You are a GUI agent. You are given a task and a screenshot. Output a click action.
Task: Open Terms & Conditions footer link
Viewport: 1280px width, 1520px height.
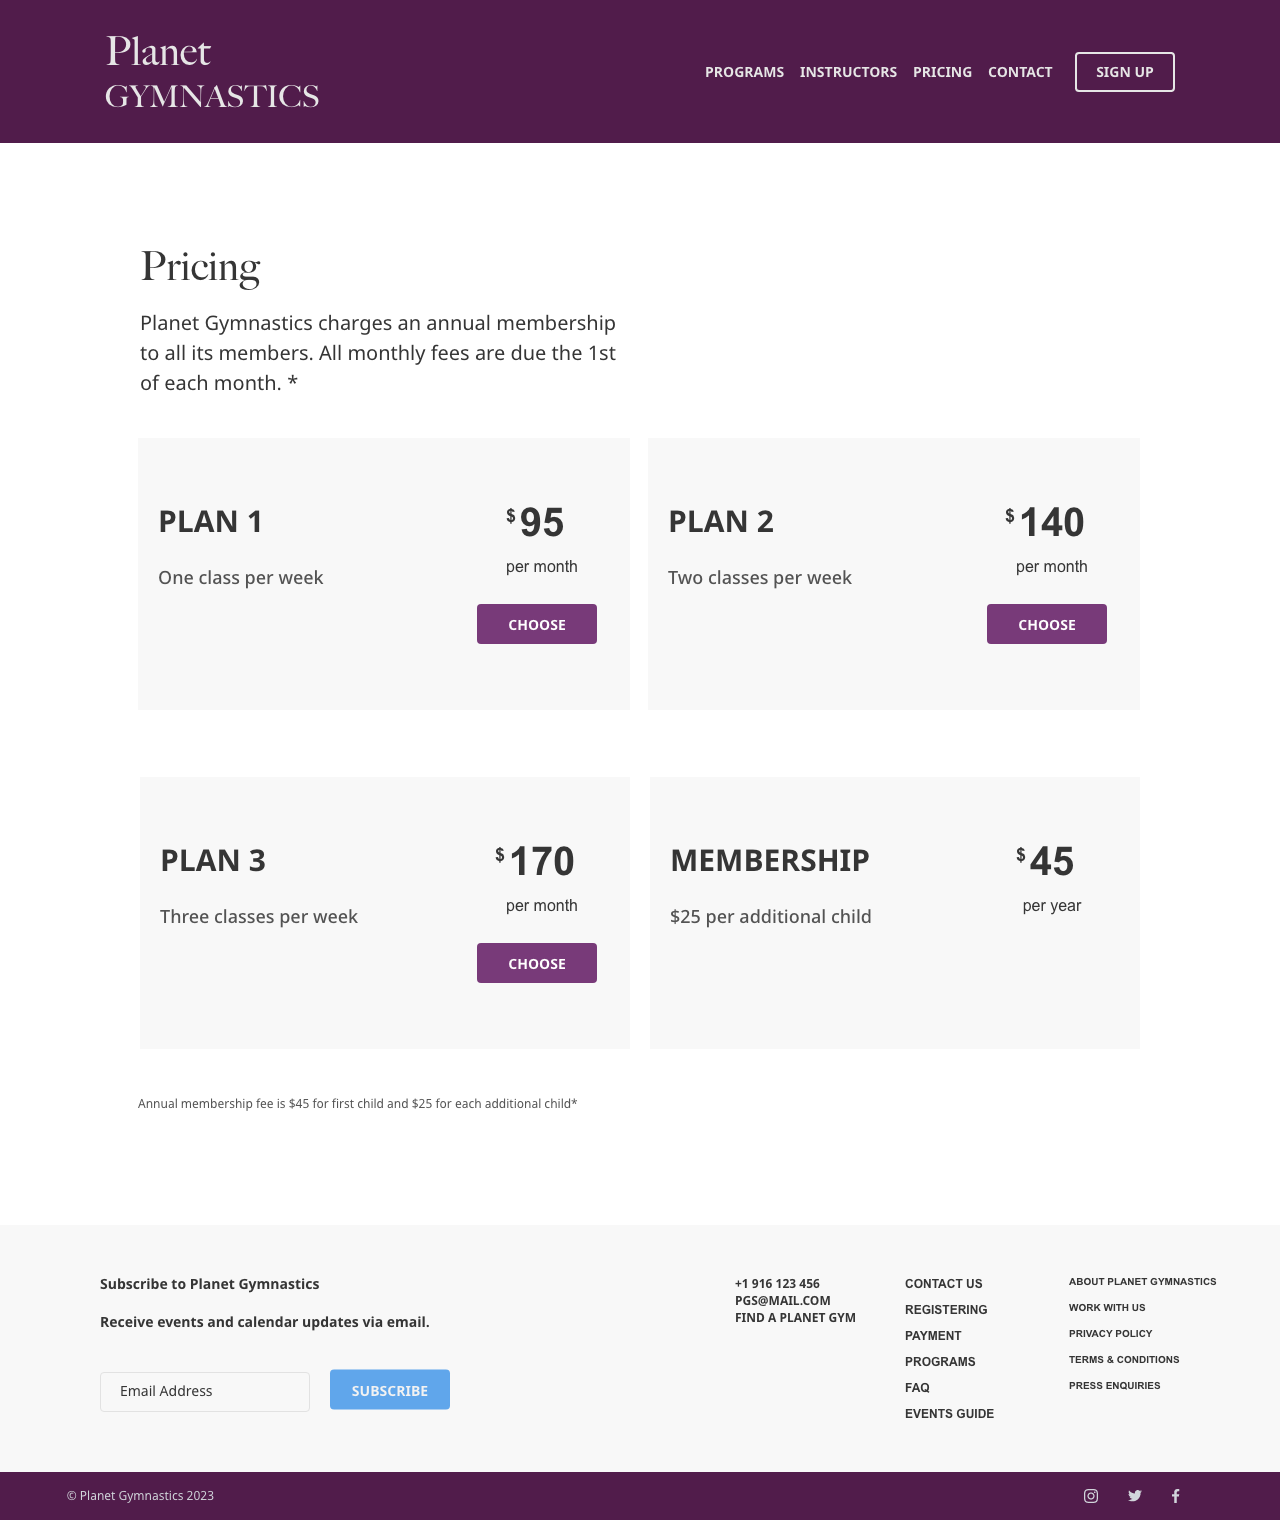coord(1124,1360)
